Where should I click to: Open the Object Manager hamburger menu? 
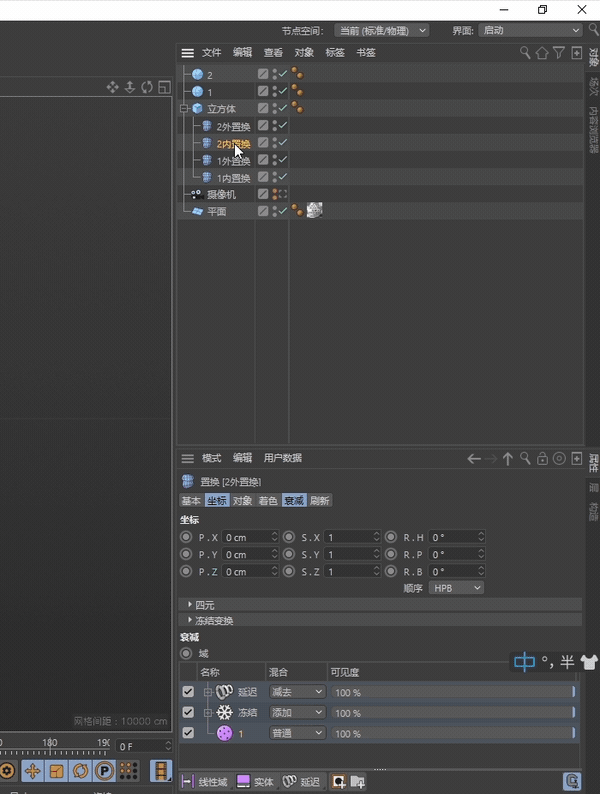pyautogui.click(x=188, y=53)
